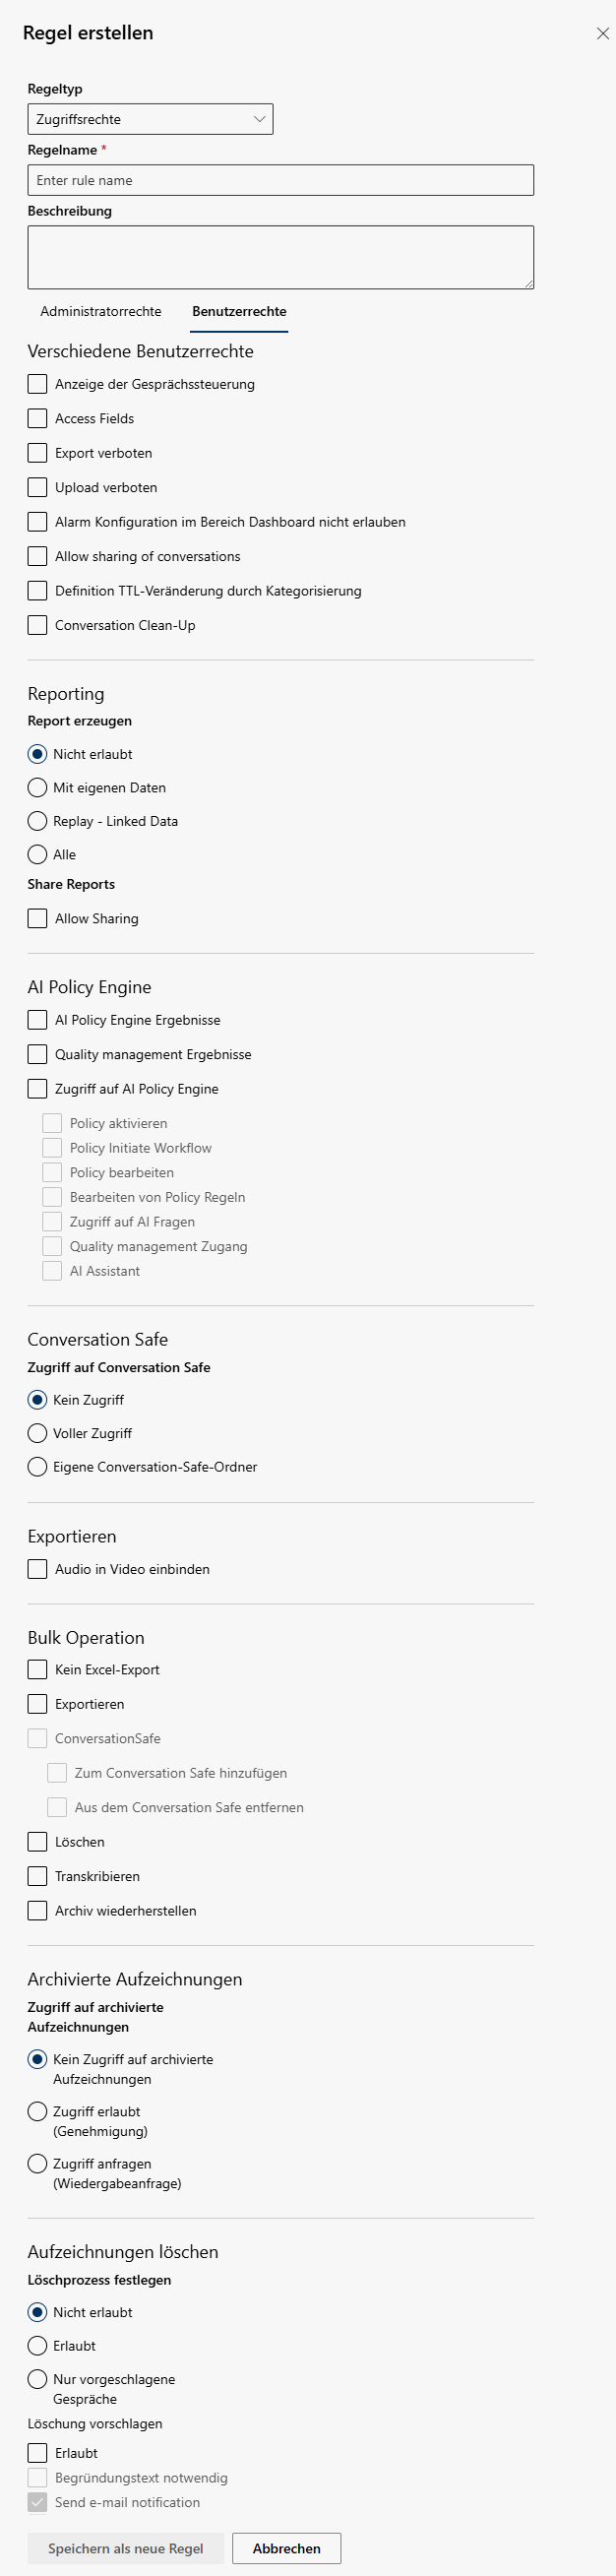This screenshot has width=616, height=2576.
Task: Choose the Alle report radio button
Action: 38,854
